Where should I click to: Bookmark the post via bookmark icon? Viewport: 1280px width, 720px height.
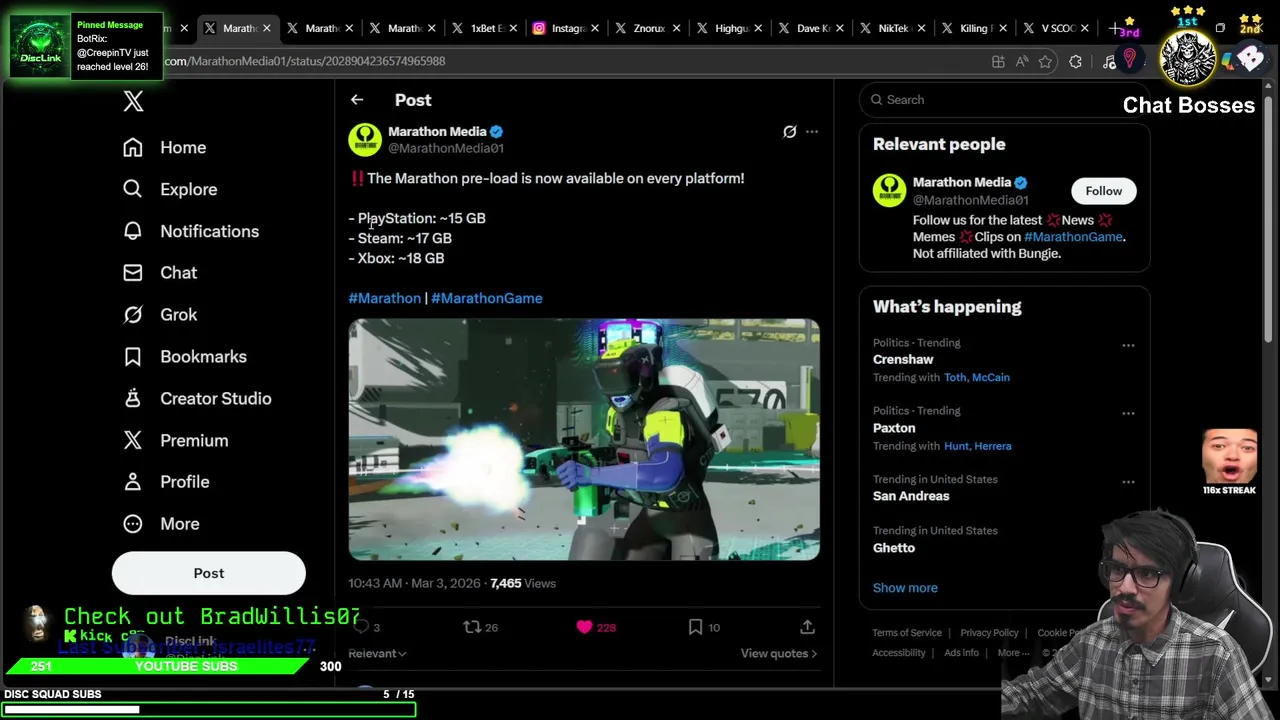(x=696, y=627)
